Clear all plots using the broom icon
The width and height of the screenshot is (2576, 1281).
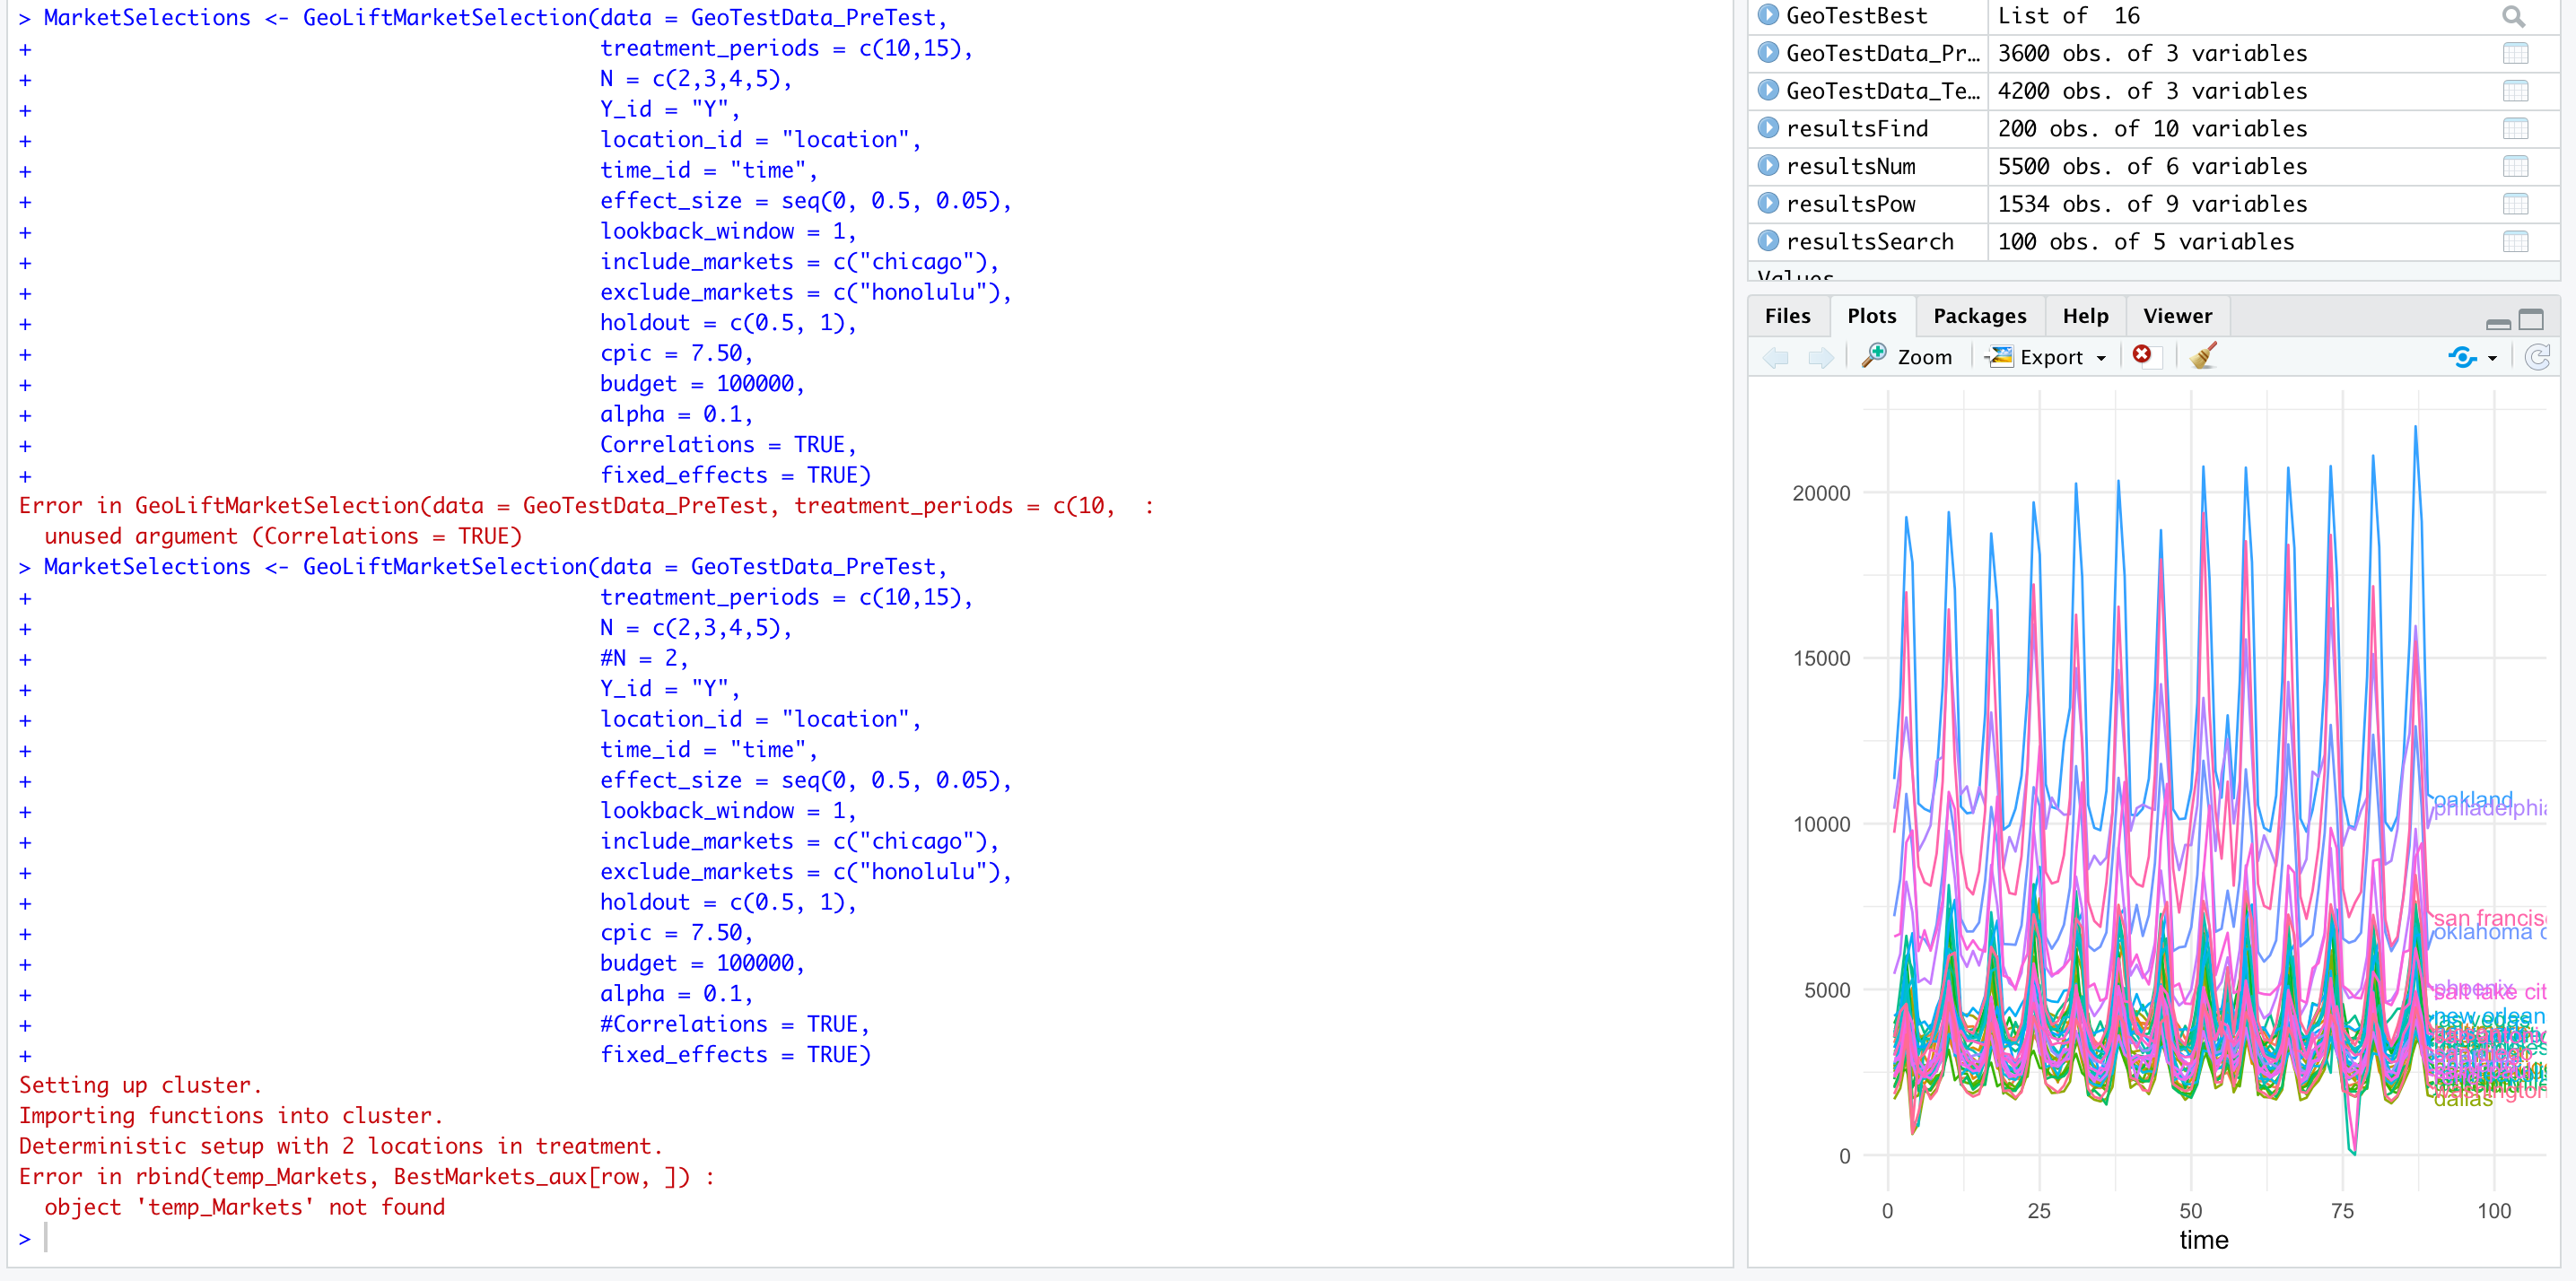click(2203, 356)
